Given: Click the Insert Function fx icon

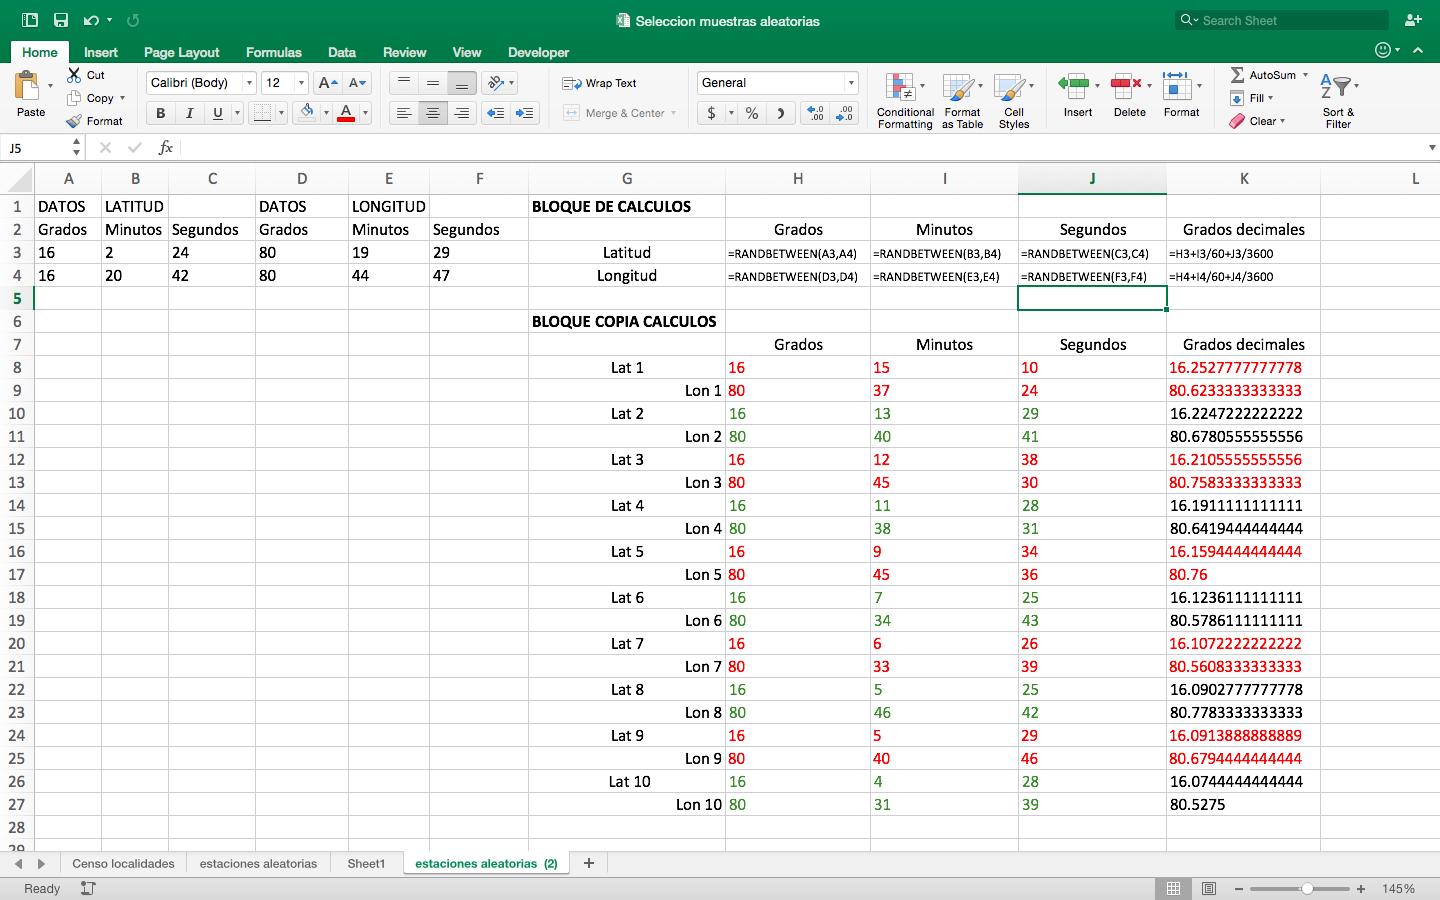Looking at the screenshot, I should 166,148.
